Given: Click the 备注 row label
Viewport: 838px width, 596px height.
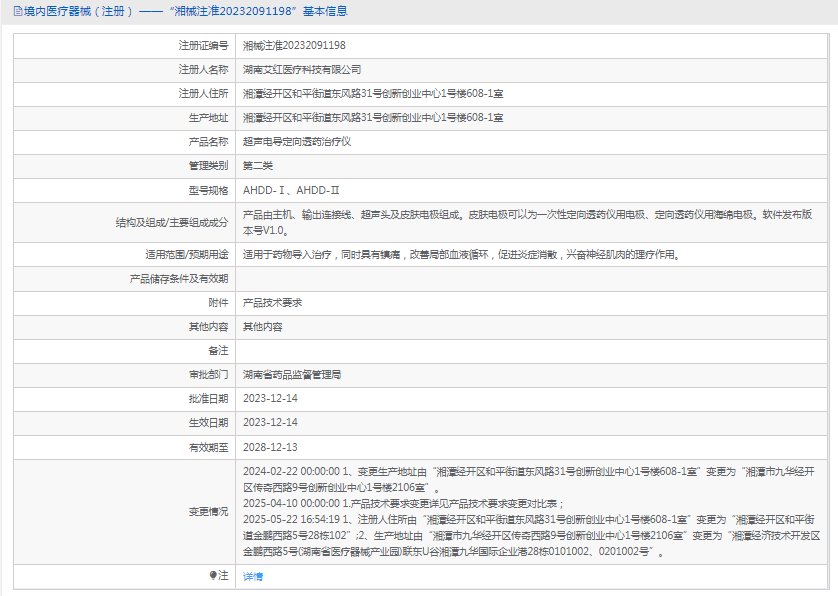Looking at the screenshot, I should click(218, 351).
